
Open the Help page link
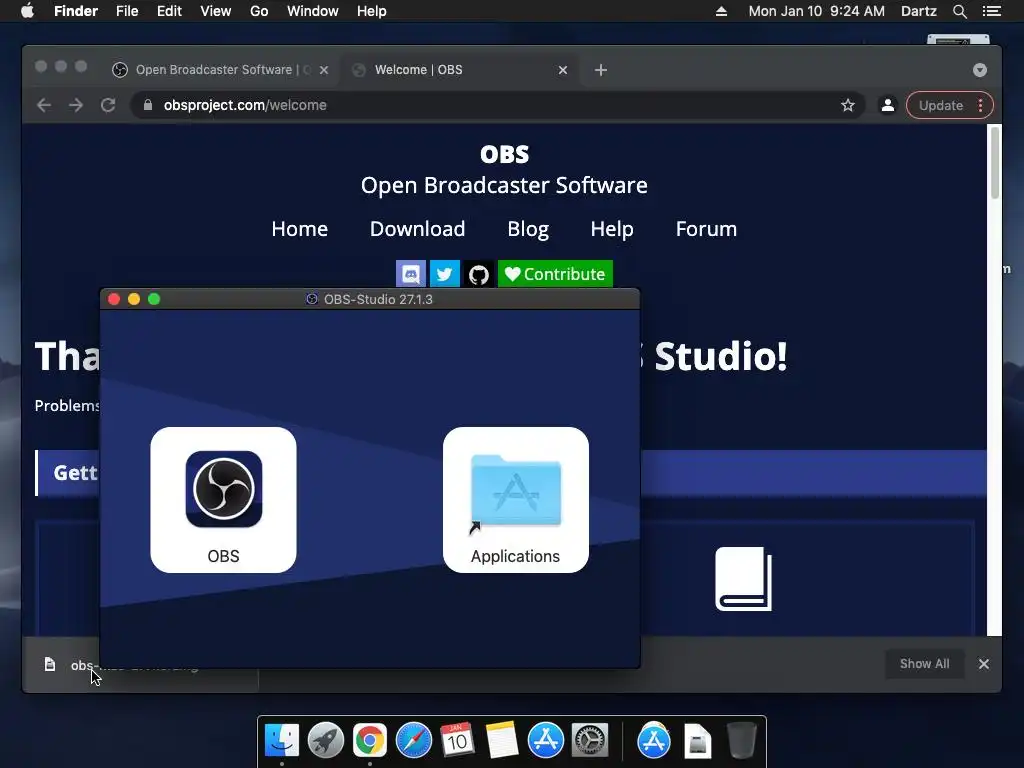pyautogui.click(x=612, y=229)
